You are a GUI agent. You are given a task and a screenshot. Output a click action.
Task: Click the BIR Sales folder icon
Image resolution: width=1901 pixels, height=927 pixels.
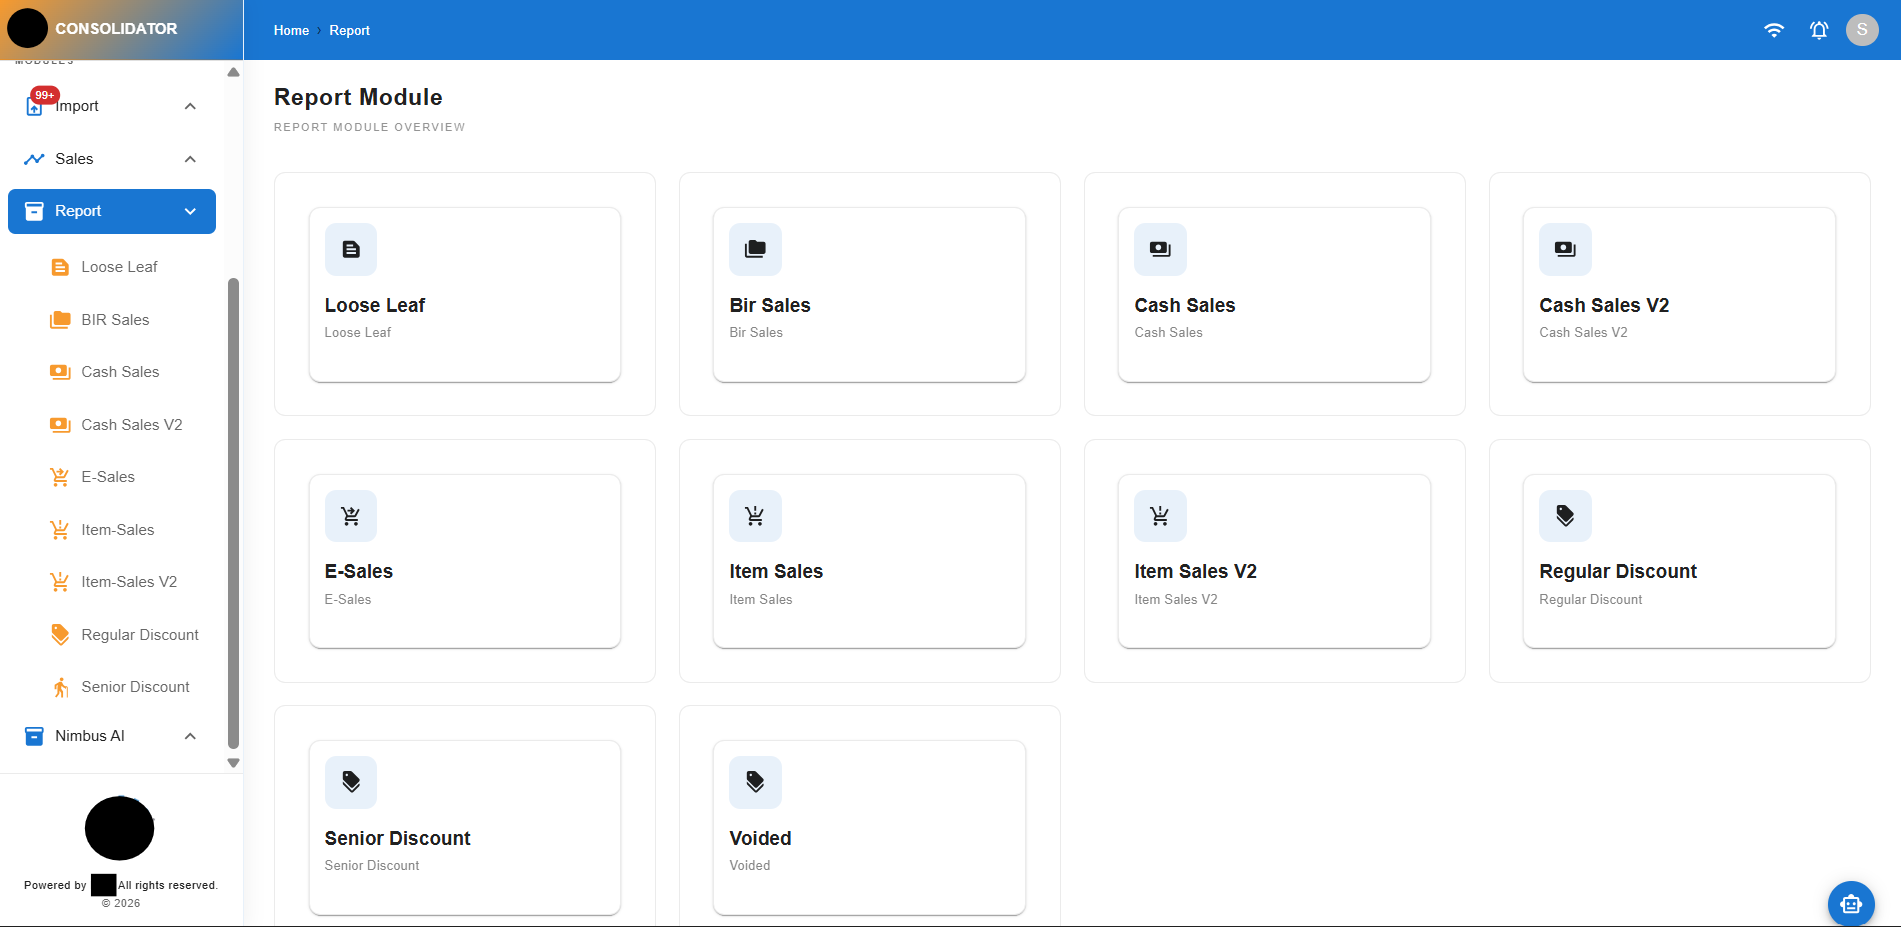(60, 319)
